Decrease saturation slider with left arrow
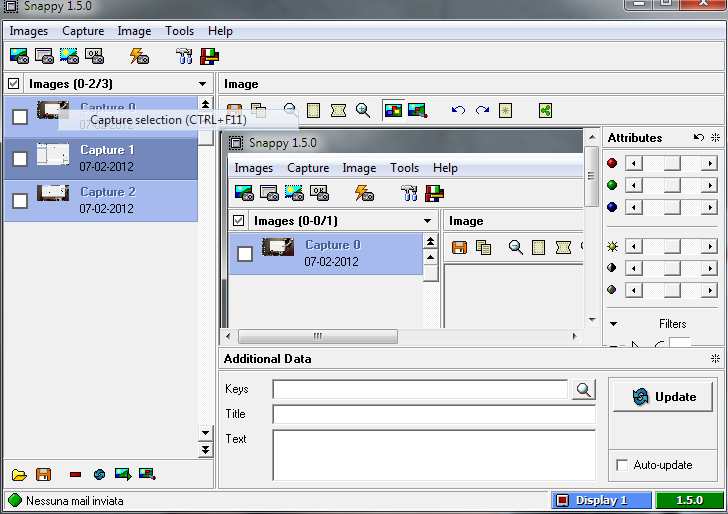 click(634, 290)
